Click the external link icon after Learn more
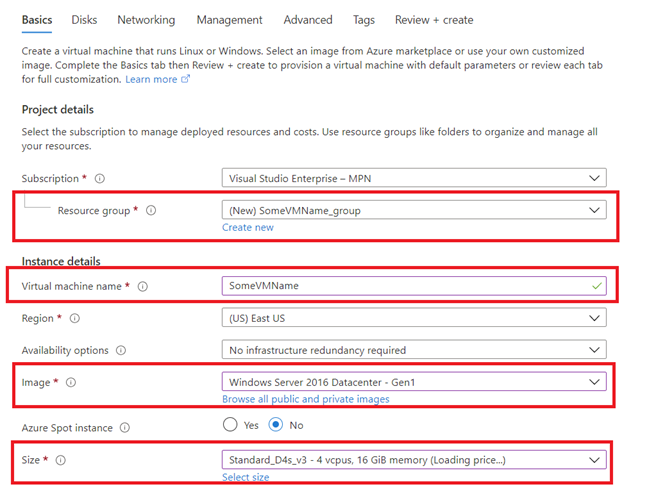Screen dimensions: 665x498 point(185,79)
